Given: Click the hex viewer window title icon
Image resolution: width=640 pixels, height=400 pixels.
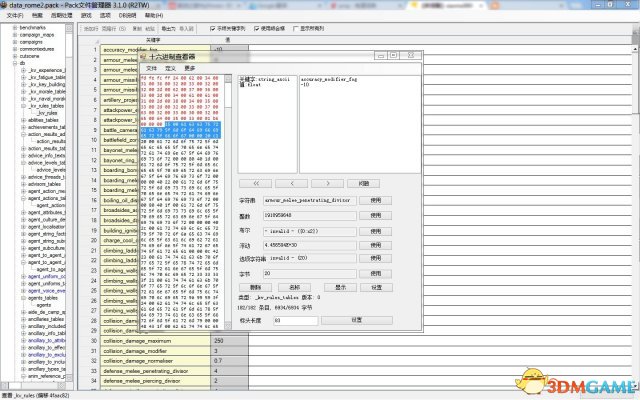Looking at the screenshot, I should click(x=145, y=56).
